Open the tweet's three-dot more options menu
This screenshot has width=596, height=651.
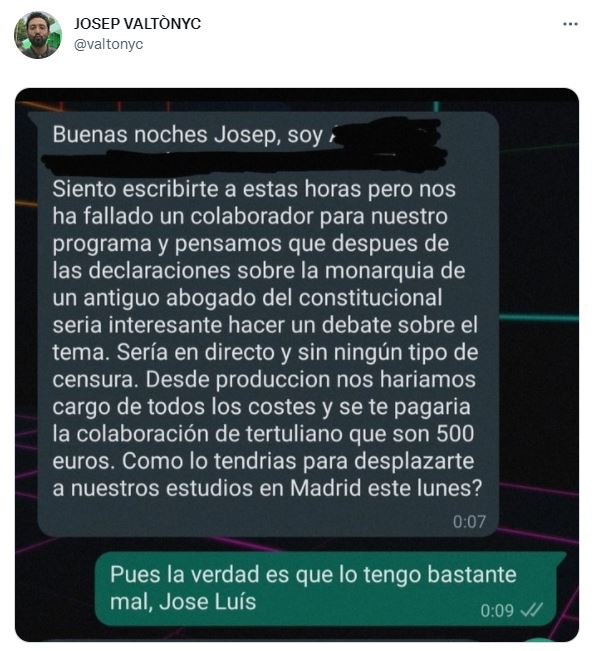(570, 24)
